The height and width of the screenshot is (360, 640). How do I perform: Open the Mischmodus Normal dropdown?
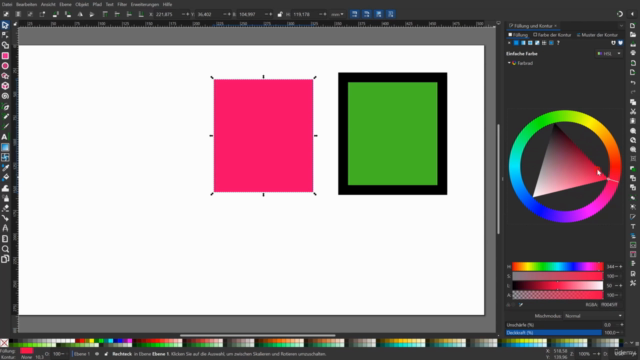[593, 316]
